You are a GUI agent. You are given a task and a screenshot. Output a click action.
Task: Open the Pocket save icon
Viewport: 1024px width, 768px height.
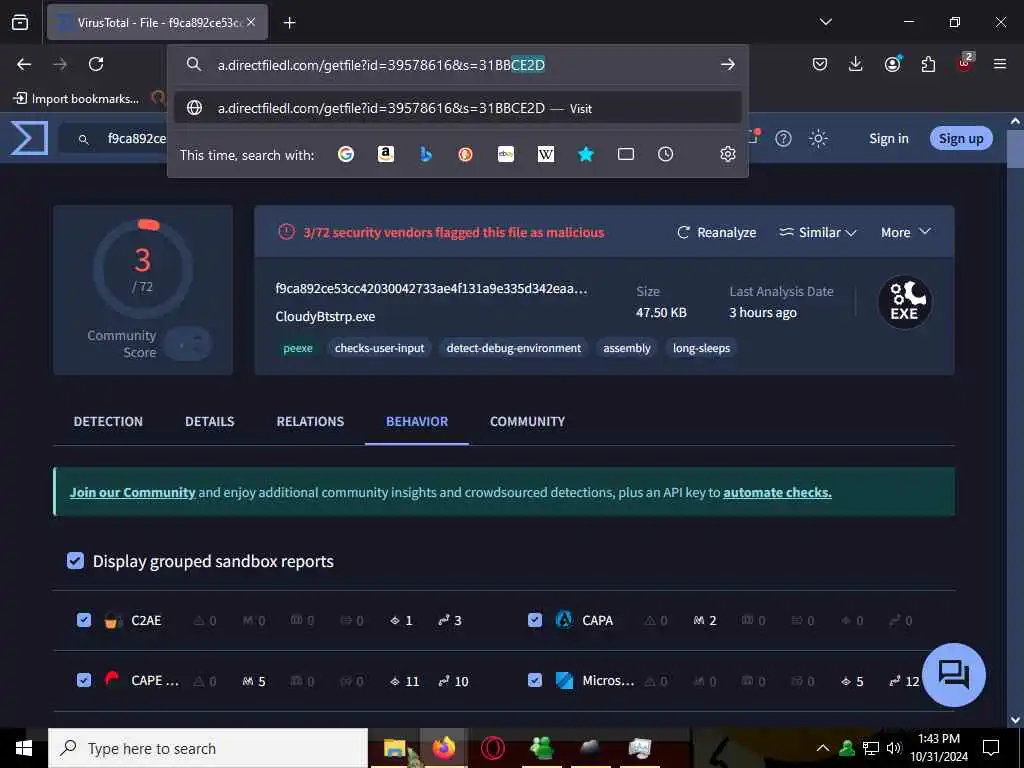click(820, 64)
